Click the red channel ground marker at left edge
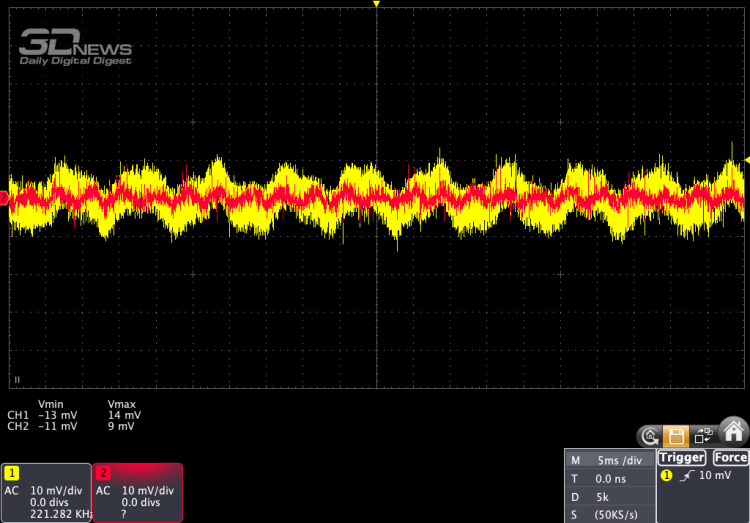Image resolution: width=750 pixels, height=523 pixels. pyautogui.click(x=4, y=198)
